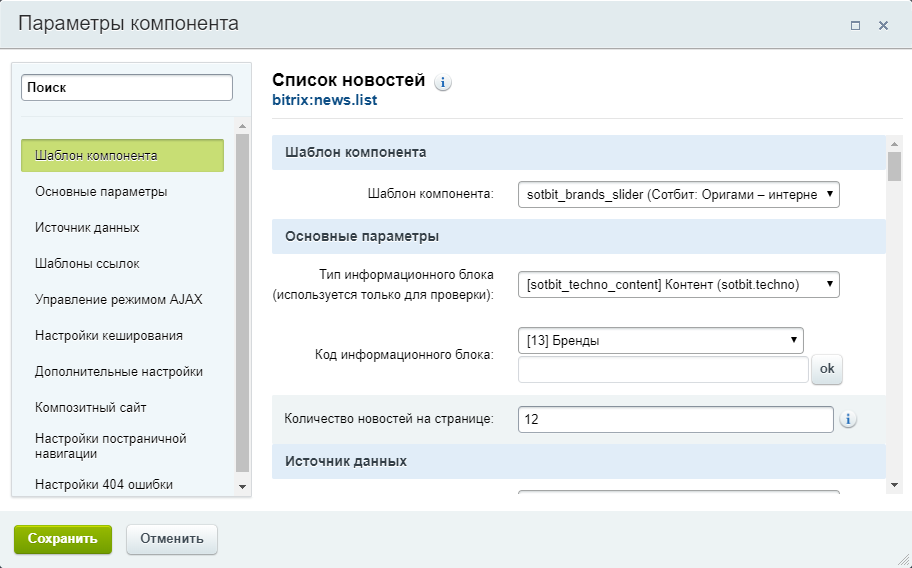
Task: Expand the dialog with the maximize icon
Action: coord(855,26)
